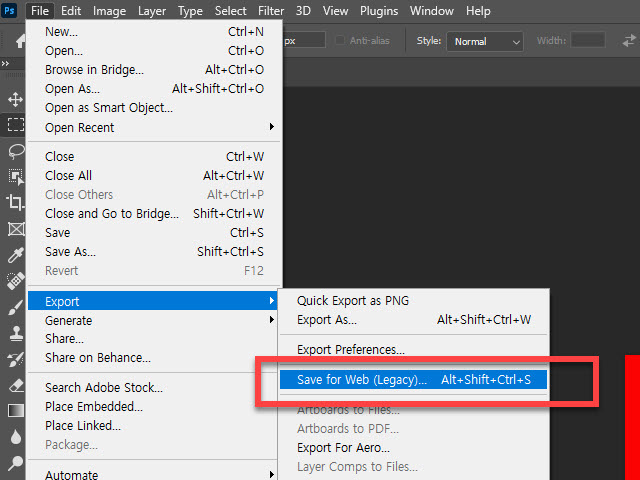Open the File menu
The height and width of the screenshot is (480, 640).
40,11
